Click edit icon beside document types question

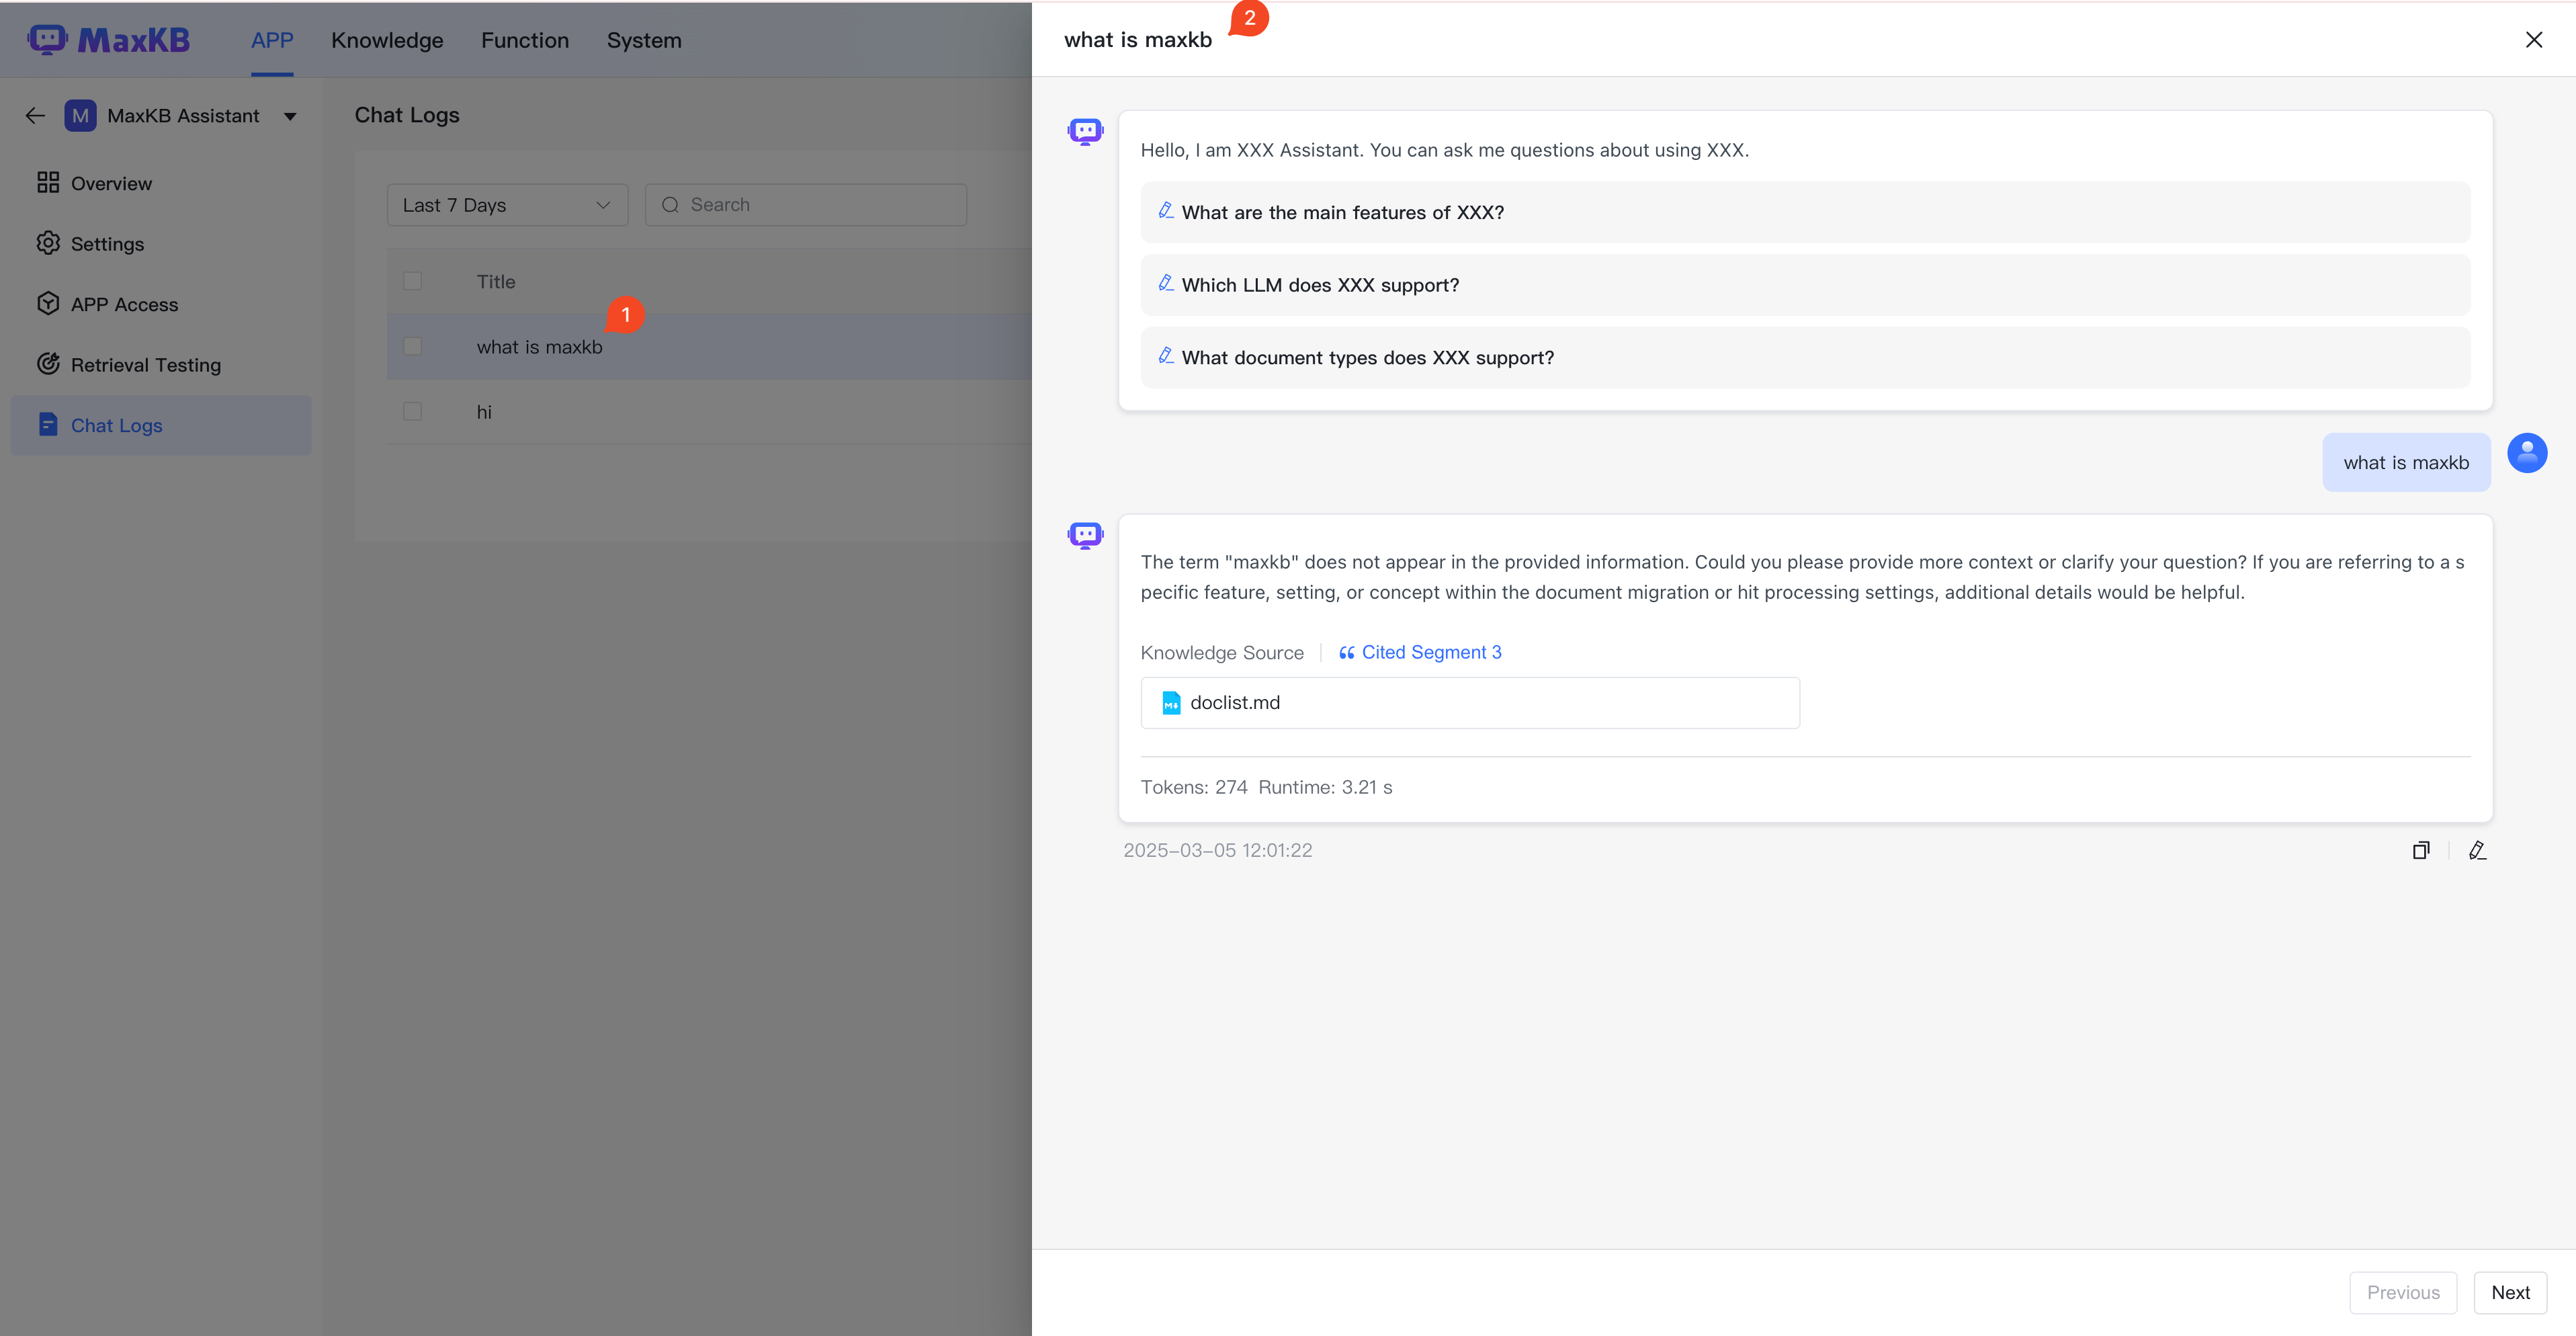click(x=1166, y=355)
